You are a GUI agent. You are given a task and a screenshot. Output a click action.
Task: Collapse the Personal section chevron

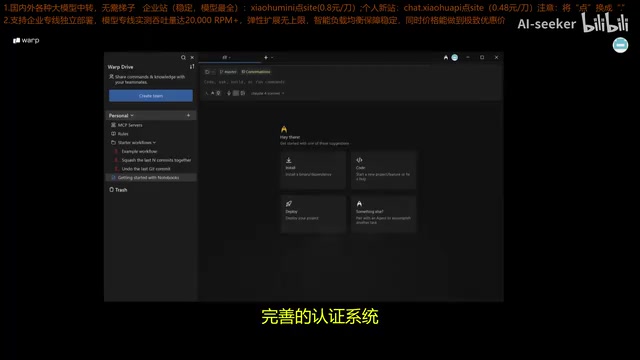[x=132, y=116]
